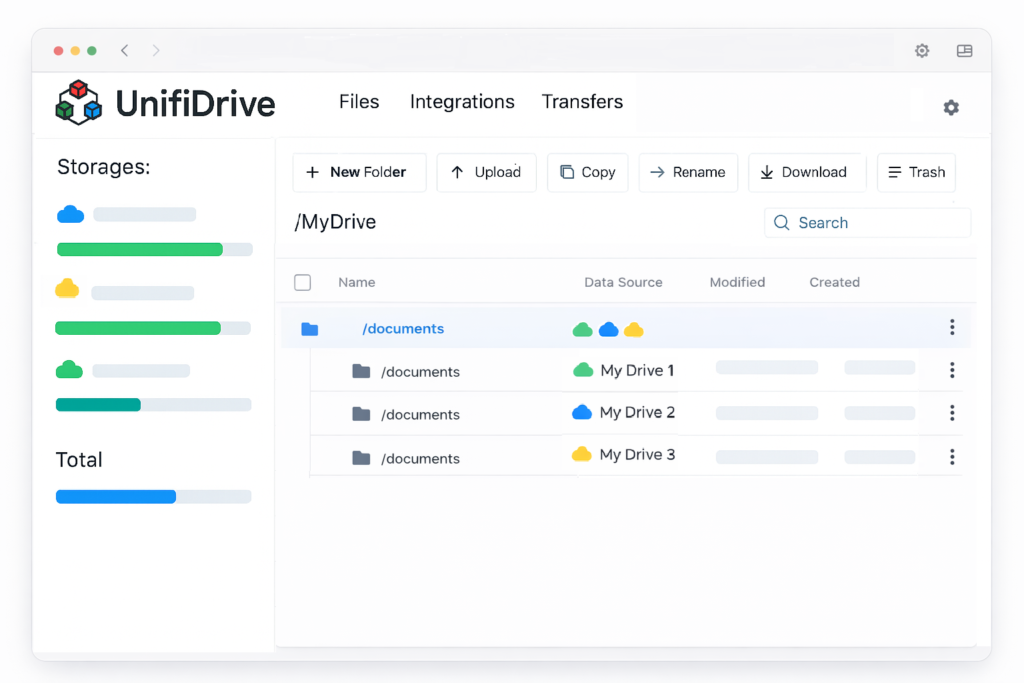Image resolution: width=1024 pixels, height=683 pixels.
Task: Click the blue Total storage usage bar
Action: [116, 497]
